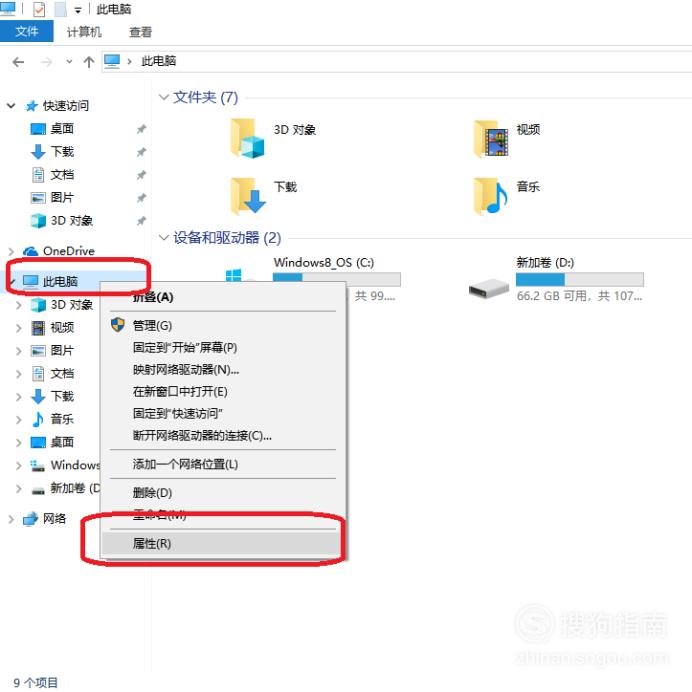Screen dimensions: 692x692
Task: Click the OneDrive cloud icon in sidebar
Action: [x=30, y=251]
